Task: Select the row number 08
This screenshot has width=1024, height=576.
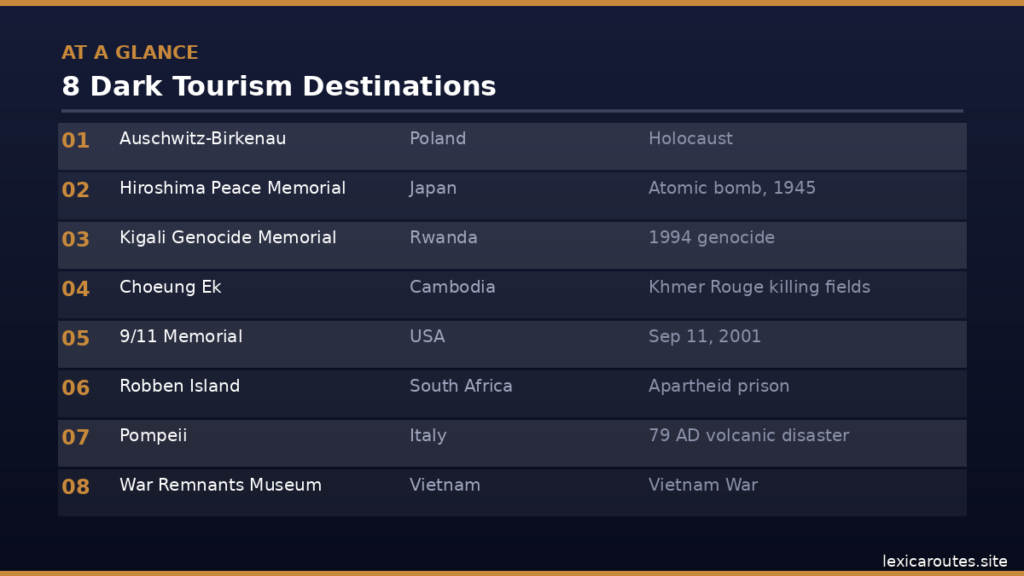Action: (x=75, y=488)
